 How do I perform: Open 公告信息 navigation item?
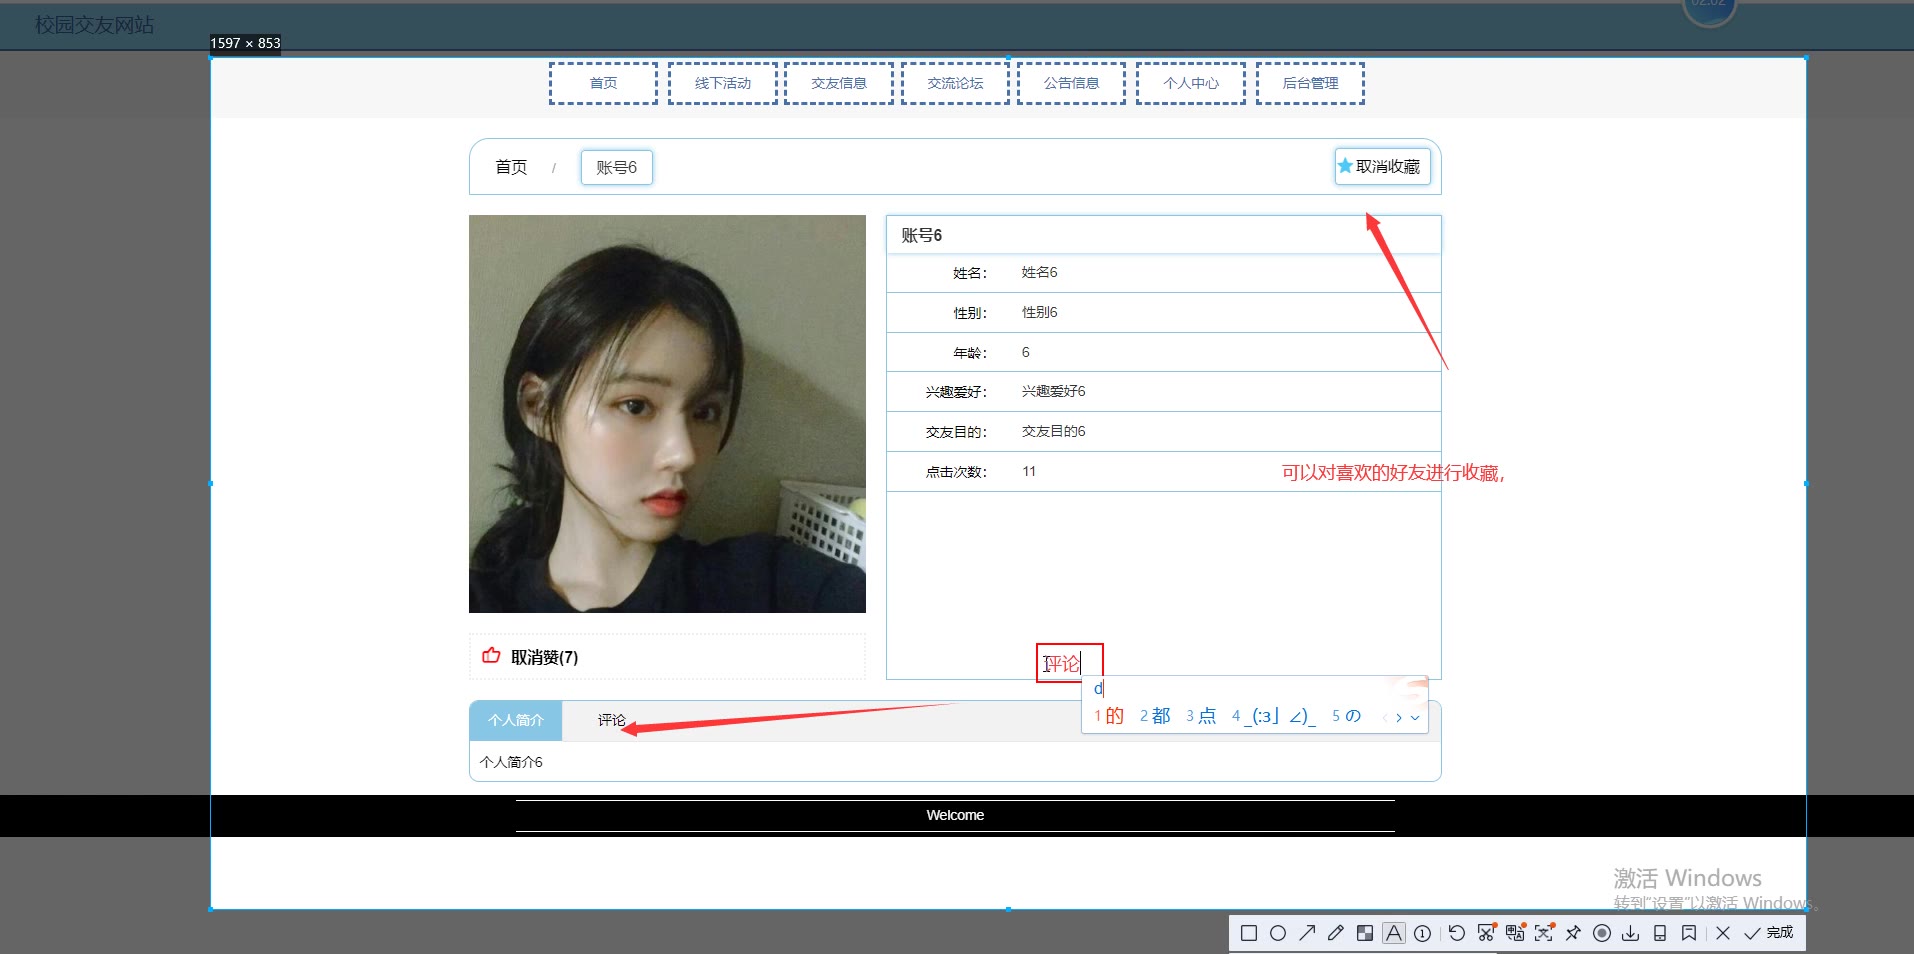(1071, 83)
